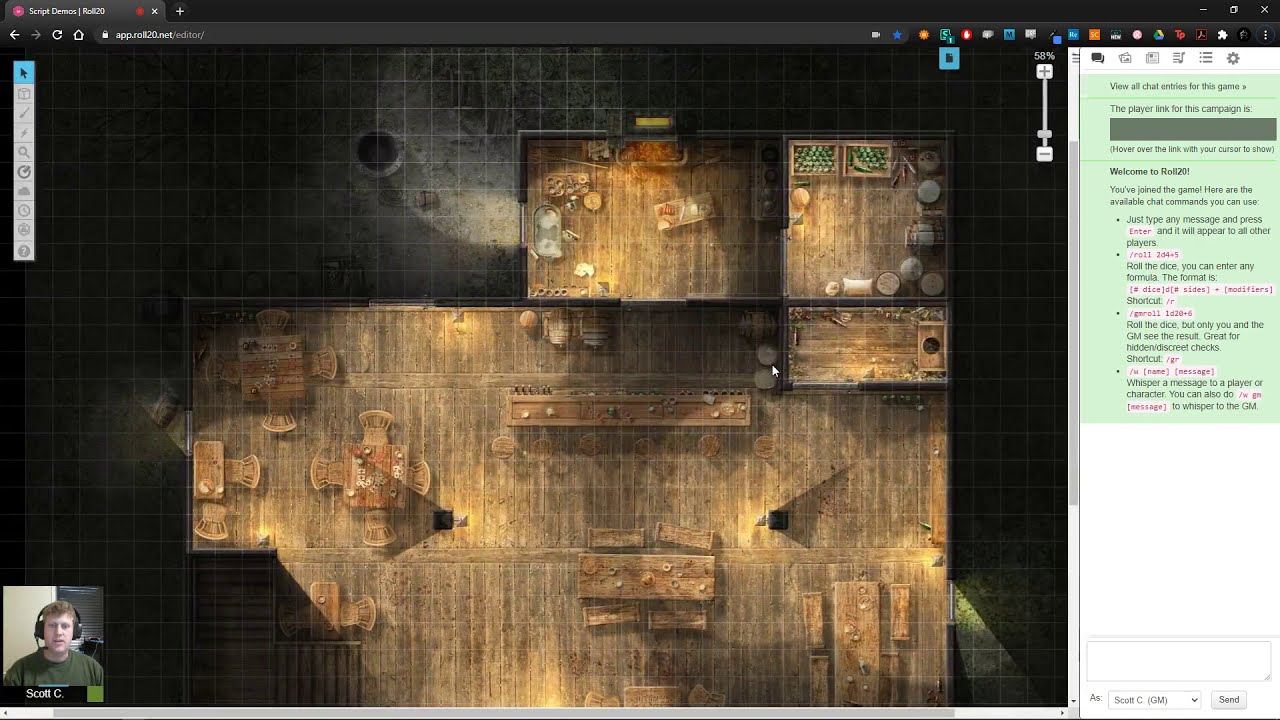
Task: Select the lightning FX tool
Action: click(24, 133)
